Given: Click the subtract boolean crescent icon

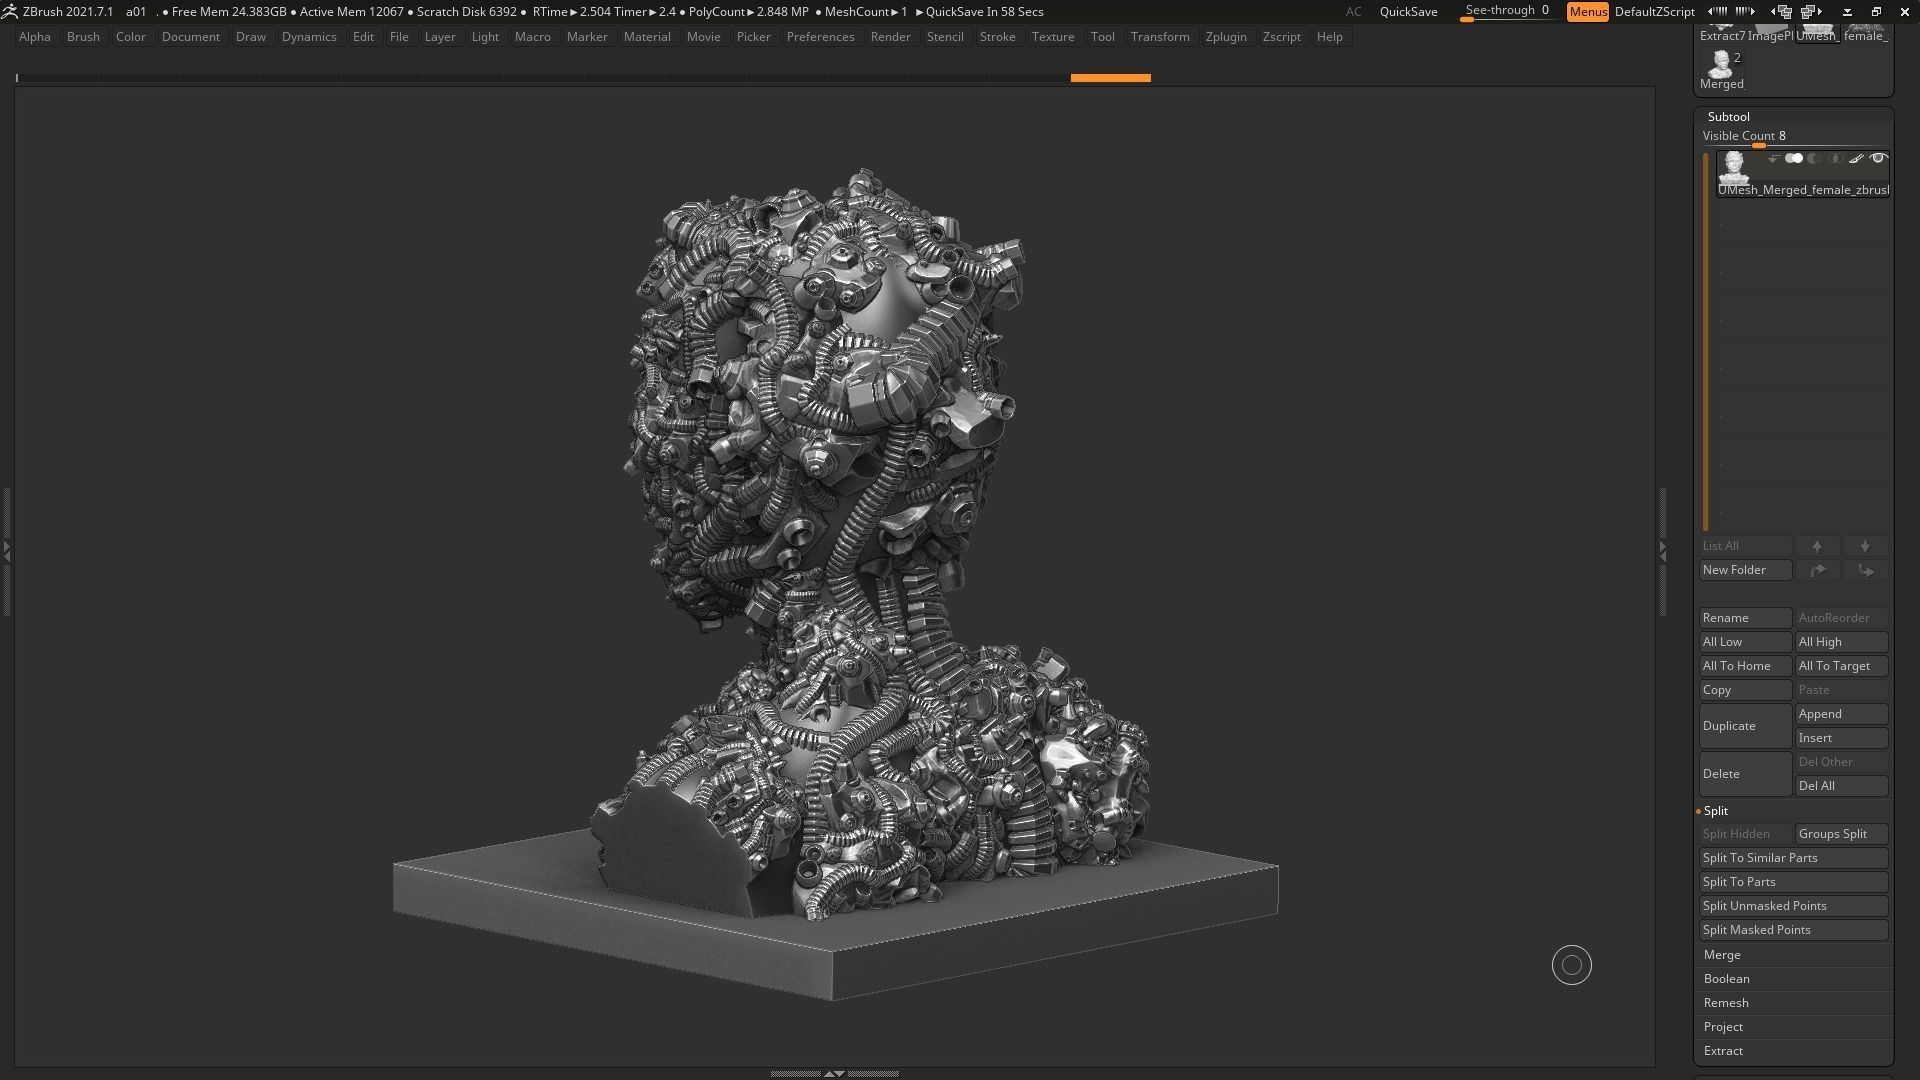Looking at the screenshot, I should (x=1814, y=158).
